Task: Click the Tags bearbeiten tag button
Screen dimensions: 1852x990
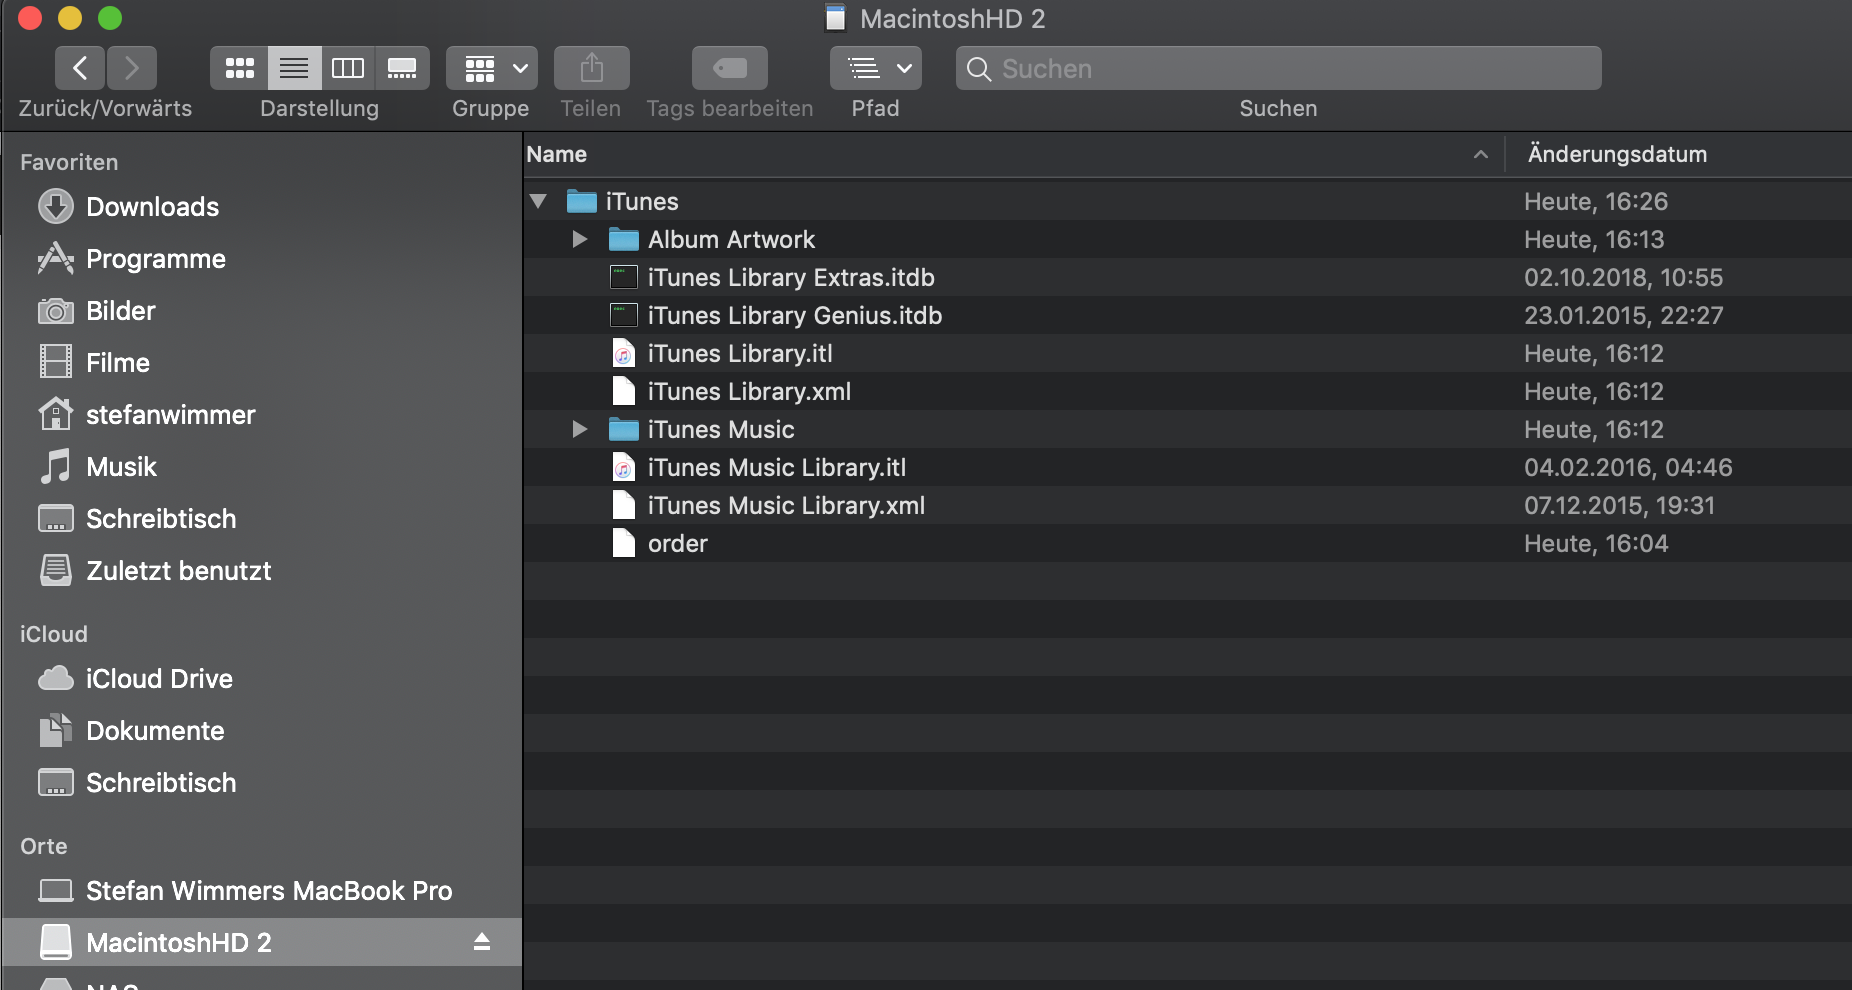Action: pos(730,68)
